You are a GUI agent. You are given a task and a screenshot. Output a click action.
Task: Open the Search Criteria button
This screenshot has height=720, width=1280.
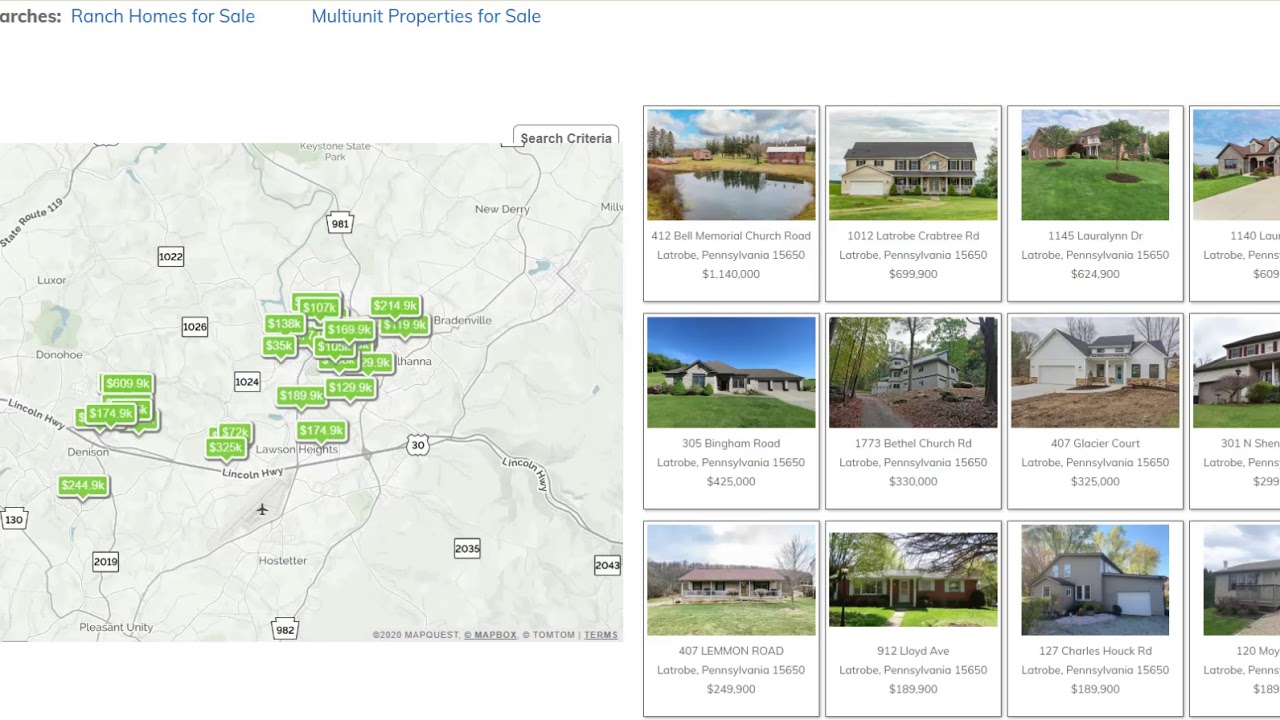click(x=566, y=138)
